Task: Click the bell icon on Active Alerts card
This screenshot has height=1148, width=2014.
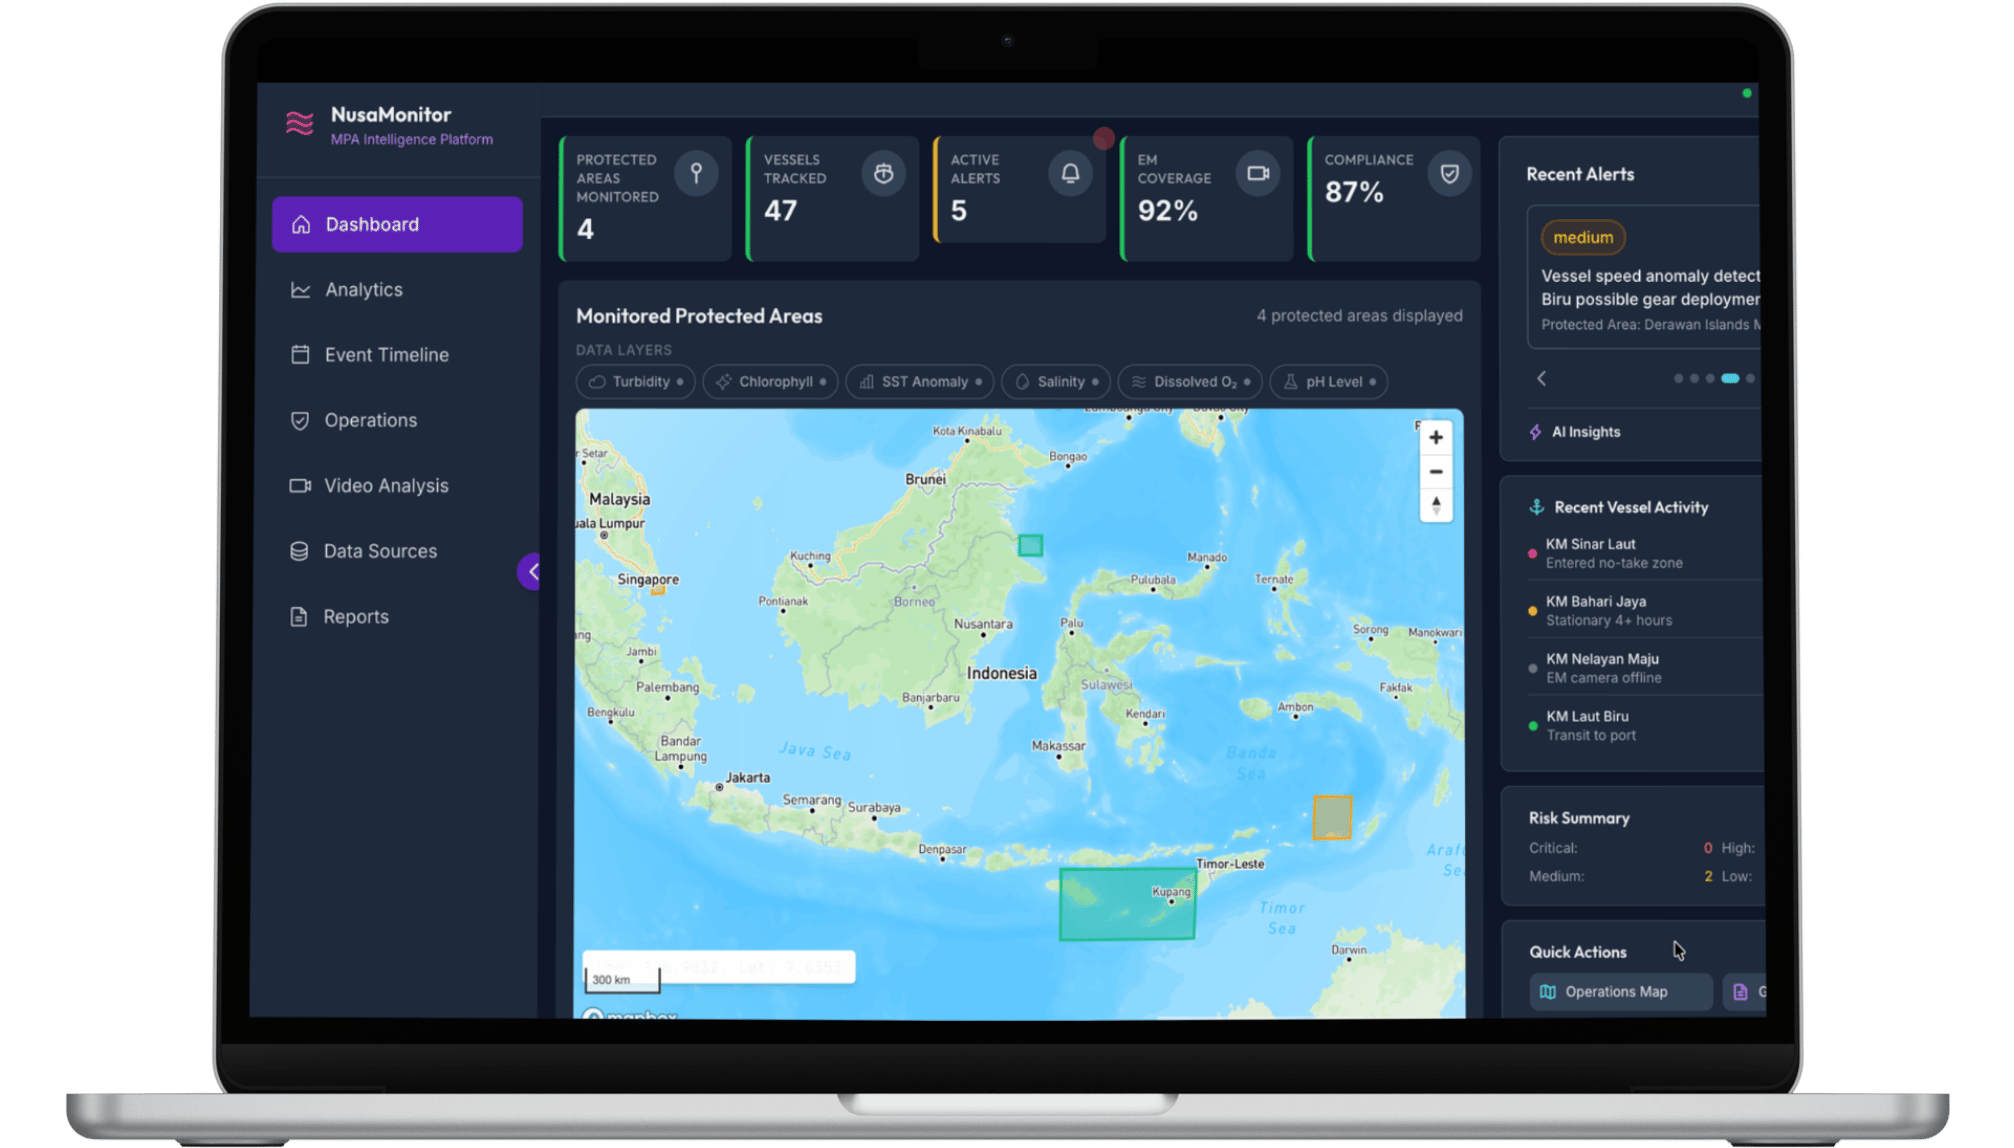Action: point(1070,172)
